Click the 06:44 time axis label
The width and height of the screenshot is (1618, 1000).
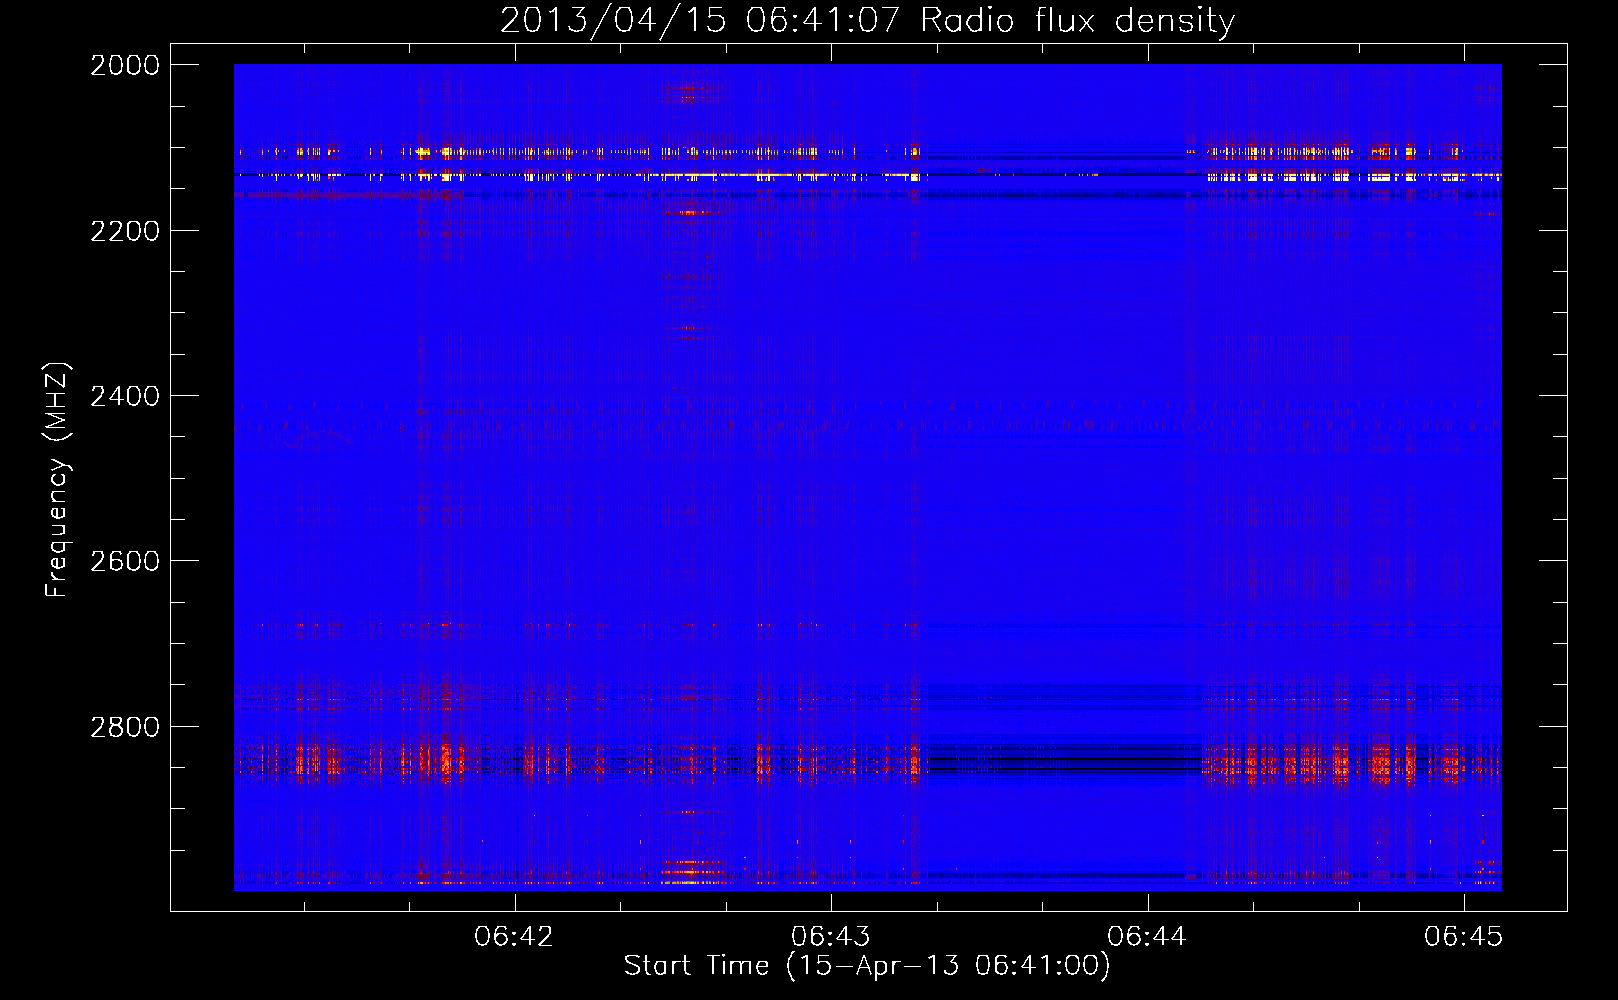[x=1147, y=937]
